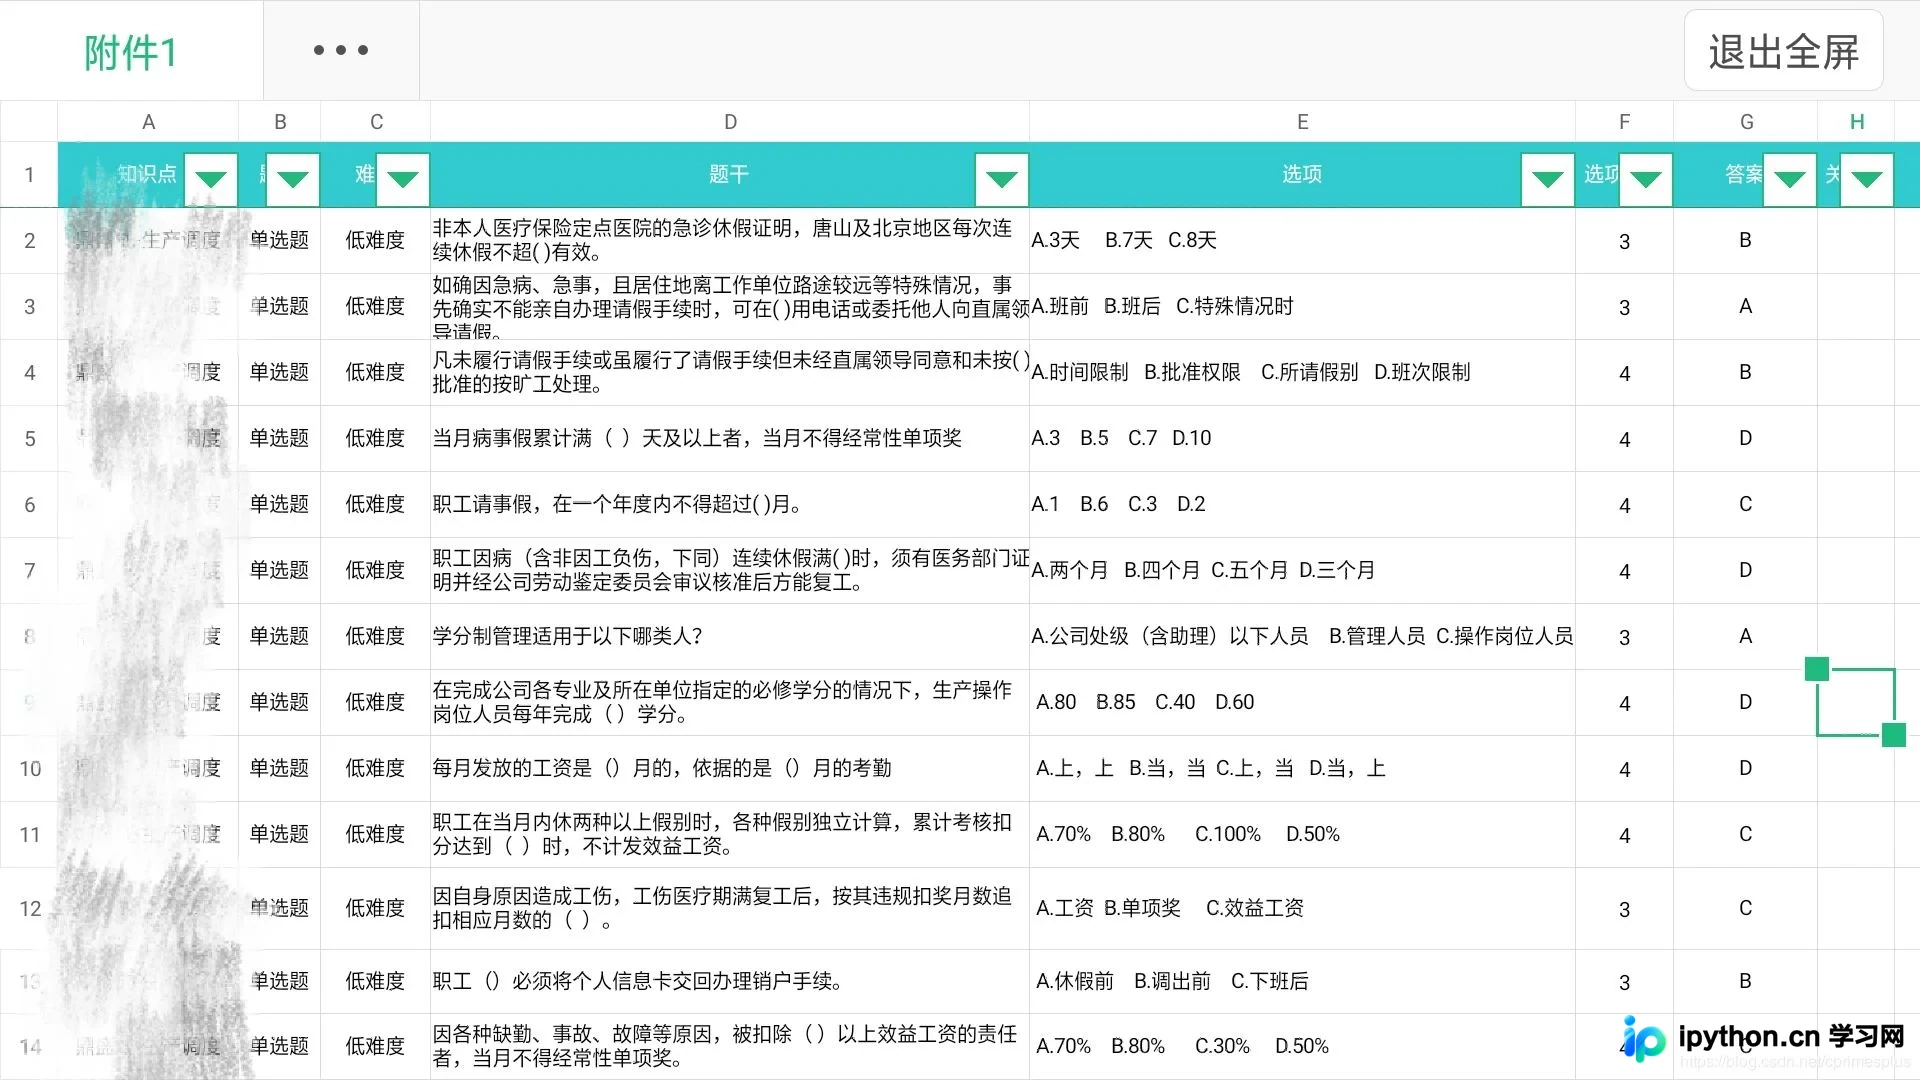
Task: Open the 知识点 column filter dropdown
Action: click(x=211, y=180)
